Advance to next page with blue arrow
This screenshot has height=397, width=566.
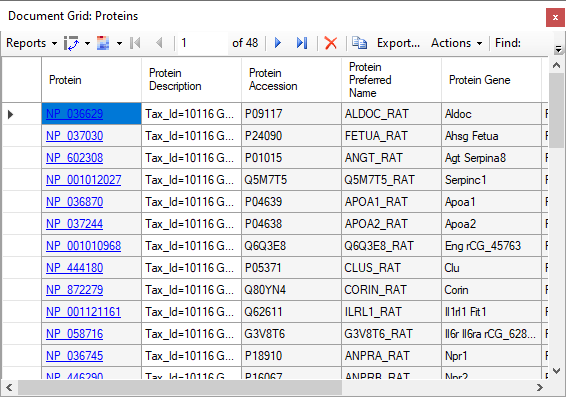pos(278,43)
